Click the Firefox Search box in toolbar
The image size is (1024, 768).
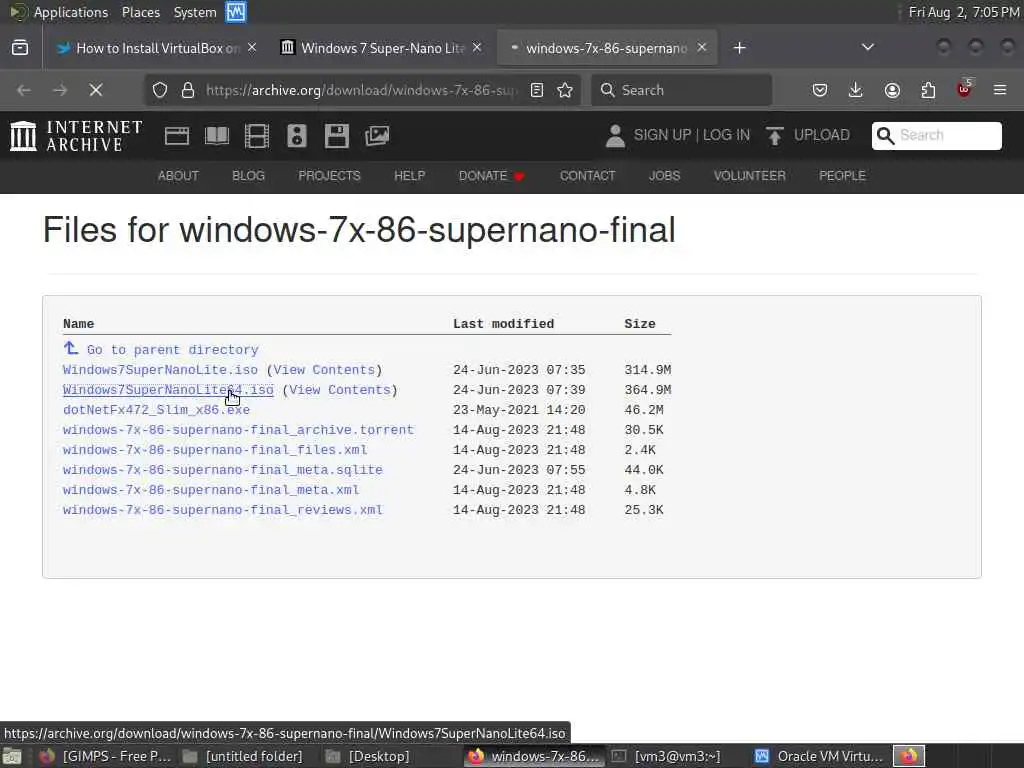click(x=682, y=90)
